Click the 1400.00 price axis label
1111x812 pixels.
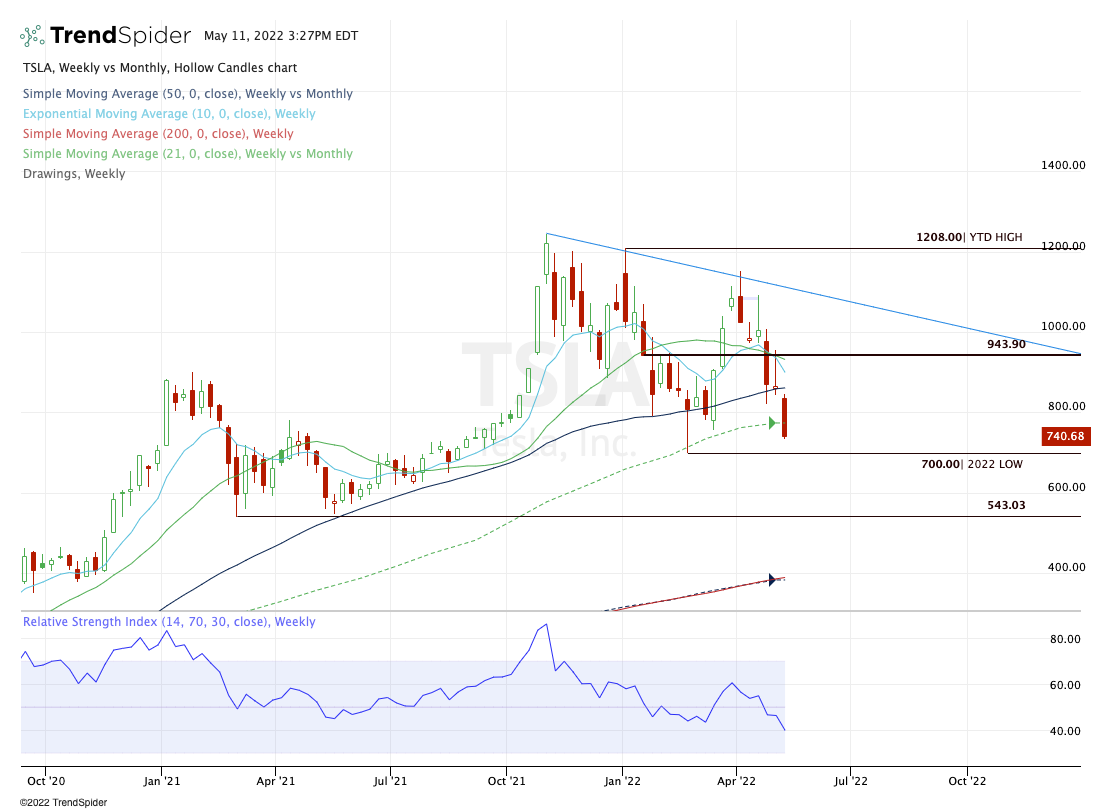[x=1063, y=165]
